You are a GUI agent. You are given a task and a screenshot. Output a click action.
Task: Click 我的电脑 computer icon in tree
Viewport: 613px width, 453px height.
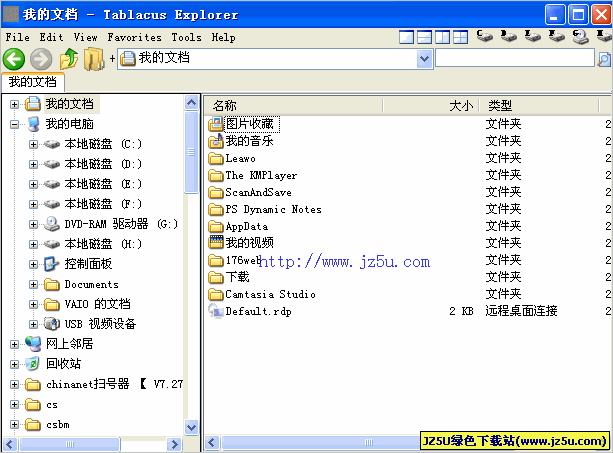34,124
